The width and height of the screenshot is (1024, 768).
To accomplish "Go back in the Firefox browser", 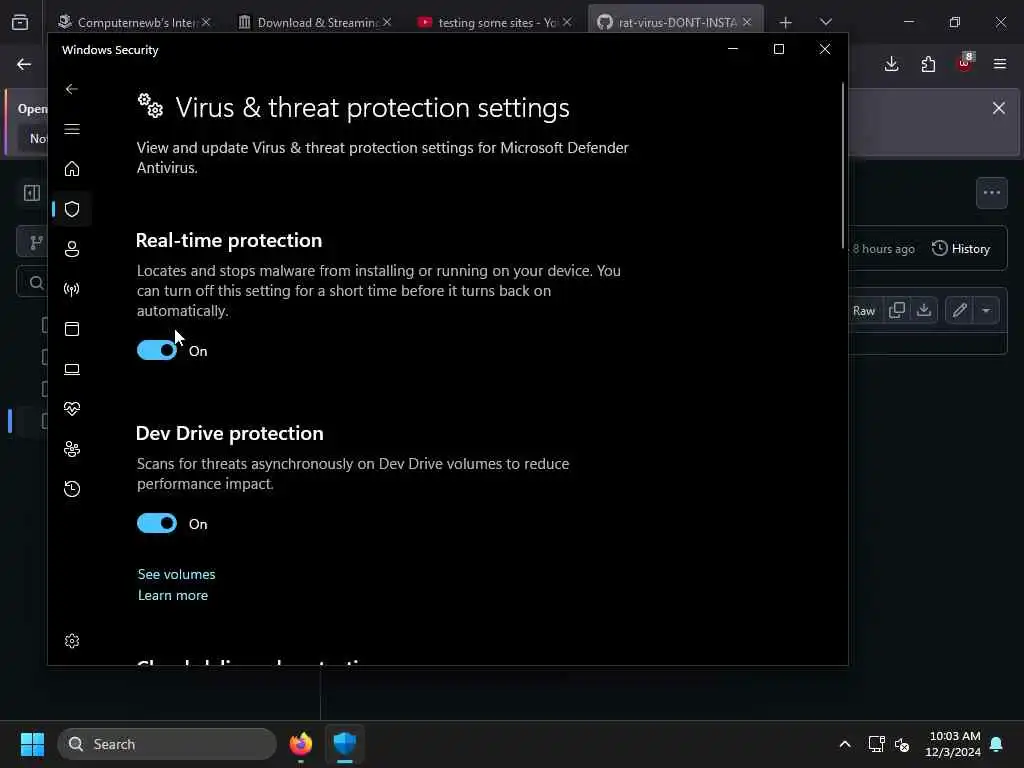I will (24, 64).
